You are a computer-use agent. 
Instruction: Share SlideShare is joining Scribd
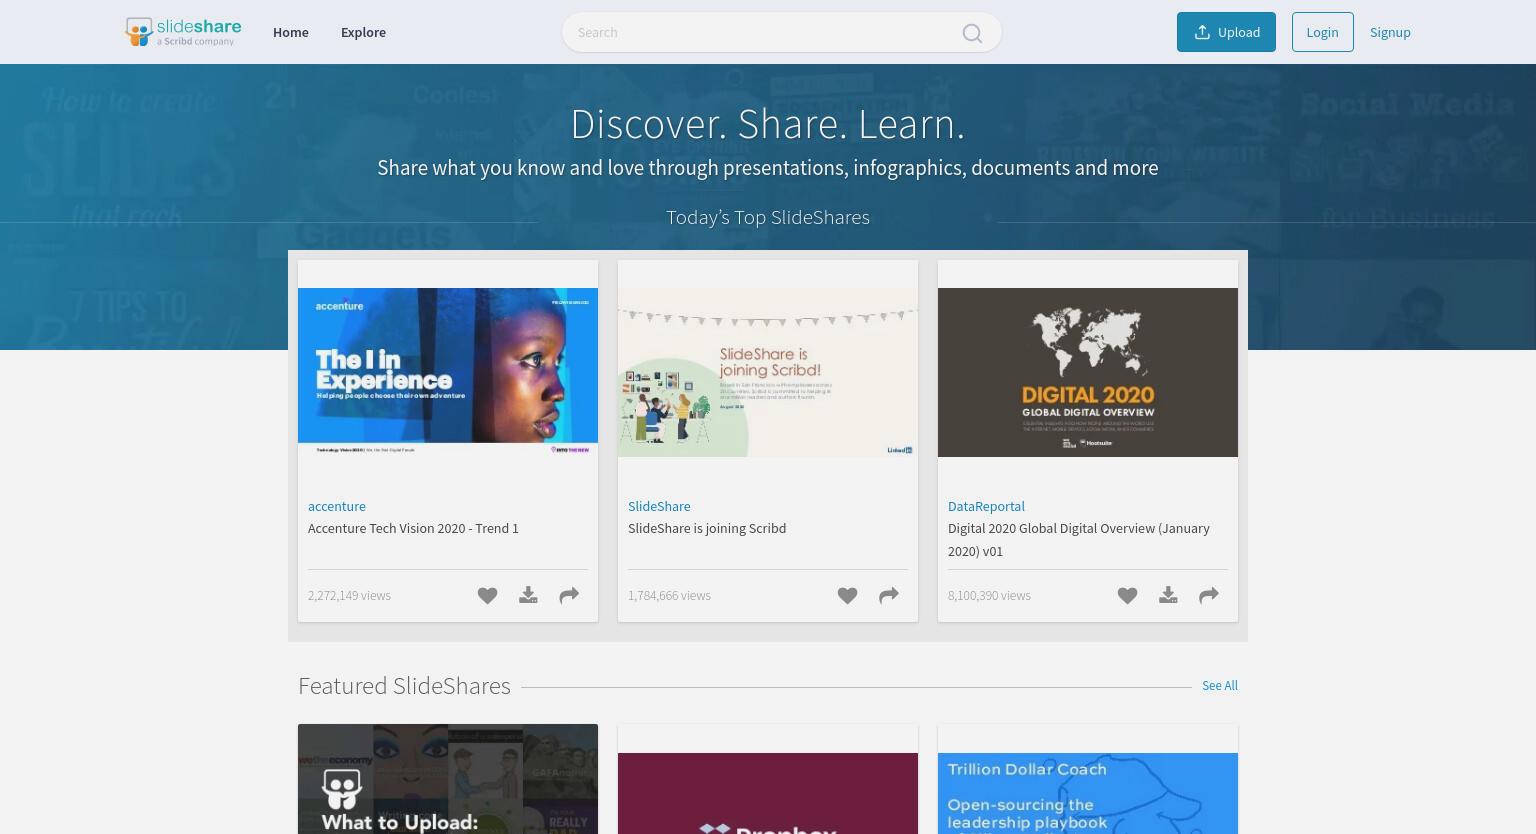point(889,596)
